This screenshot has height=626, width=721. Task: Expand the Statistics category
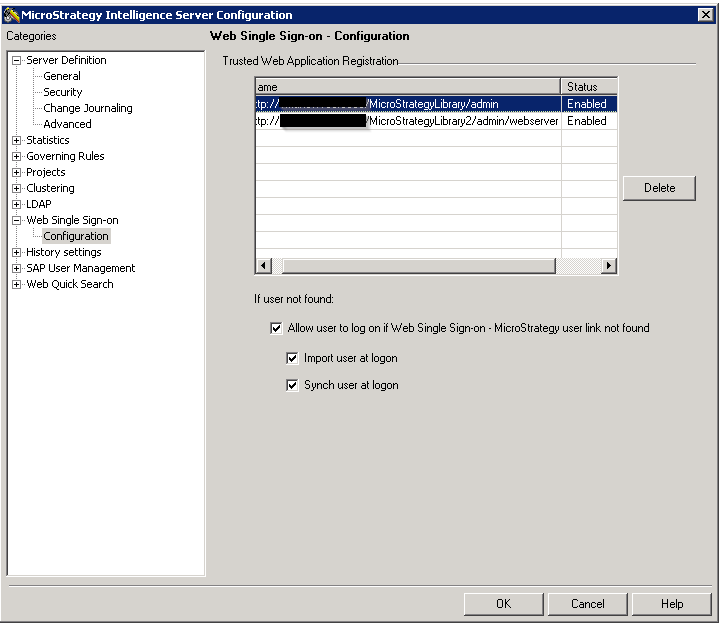coord(17,140)
